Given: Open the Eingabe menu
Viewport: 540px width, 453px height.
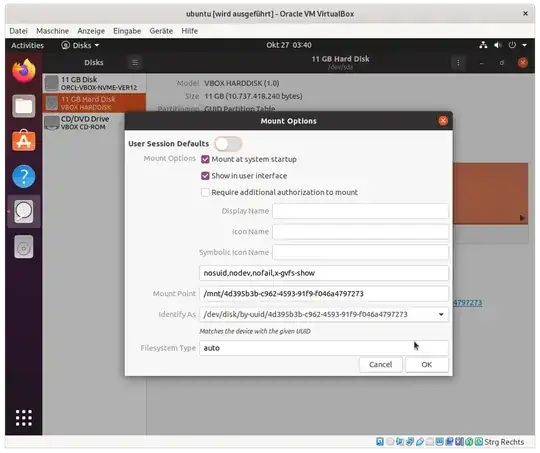Looking at the screenshot, I should point(127,31).
